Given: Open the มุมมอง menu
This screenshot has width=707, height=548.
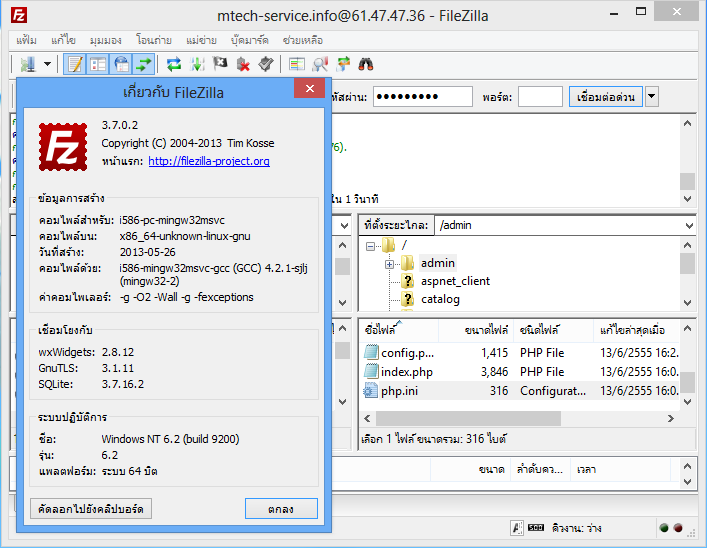Looking at the screenshot, I should coord(106,41).
